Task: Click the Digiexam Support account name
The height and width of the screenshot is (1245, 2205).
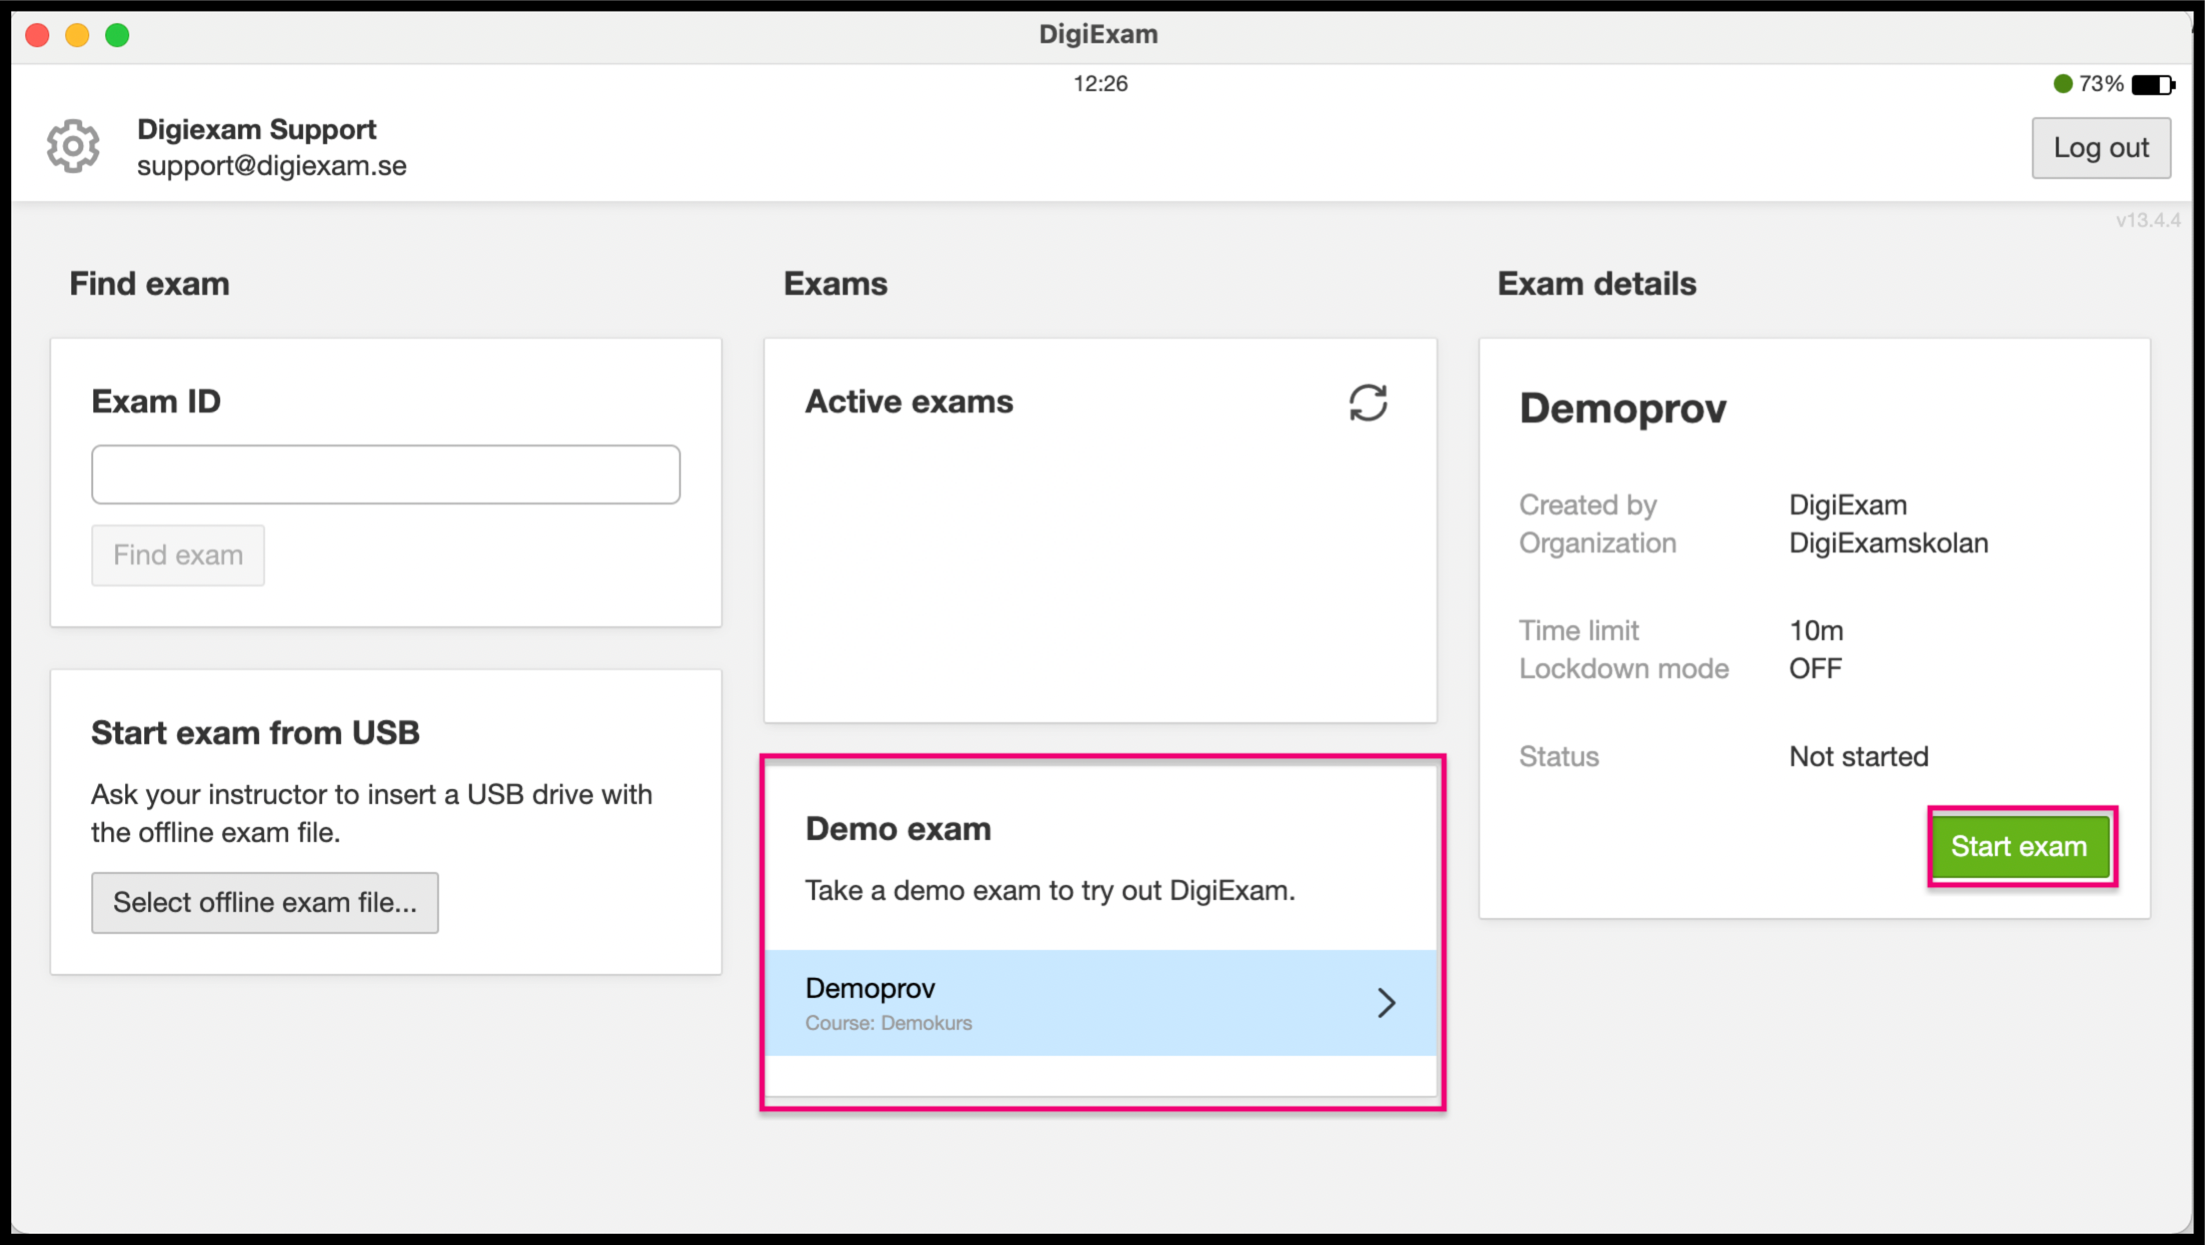Action: (257, 129)
